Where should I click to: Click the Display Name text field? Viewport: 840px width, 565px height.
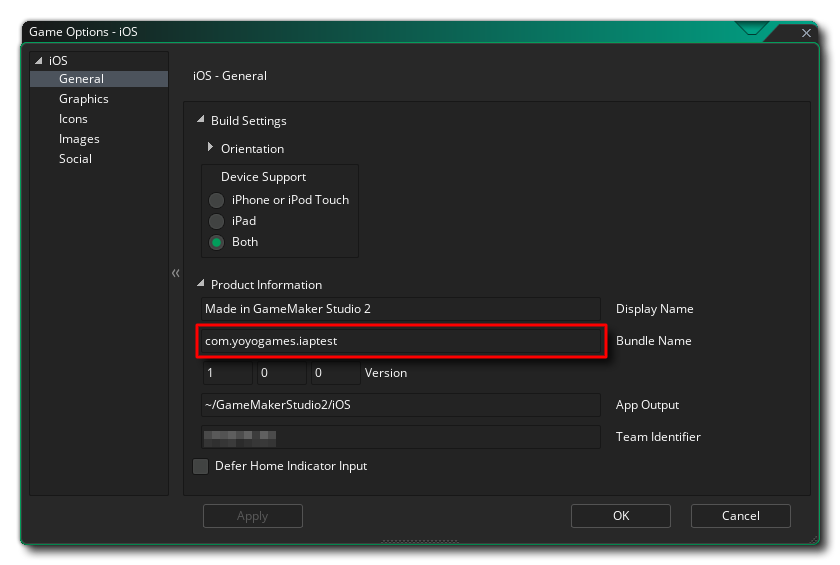(400, 309)
